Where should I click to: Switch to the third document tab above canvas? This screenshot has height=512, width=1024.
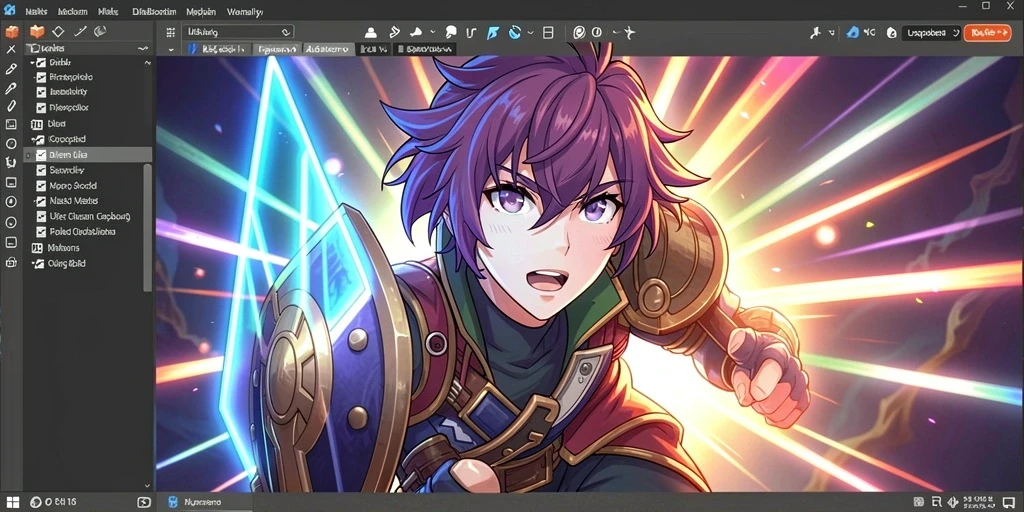(327, 49)
